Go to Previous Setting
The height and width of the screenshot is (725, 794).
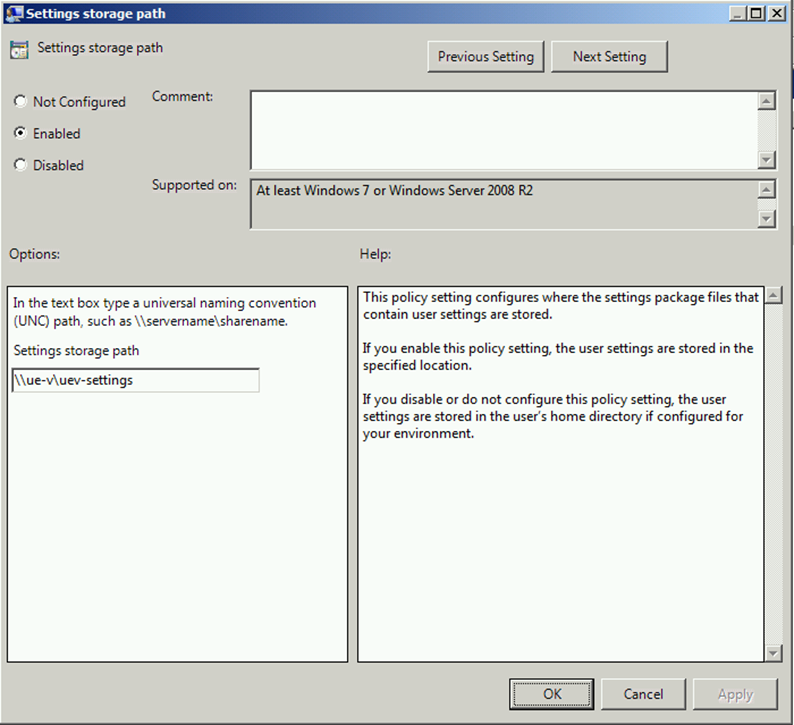(486, 57)
